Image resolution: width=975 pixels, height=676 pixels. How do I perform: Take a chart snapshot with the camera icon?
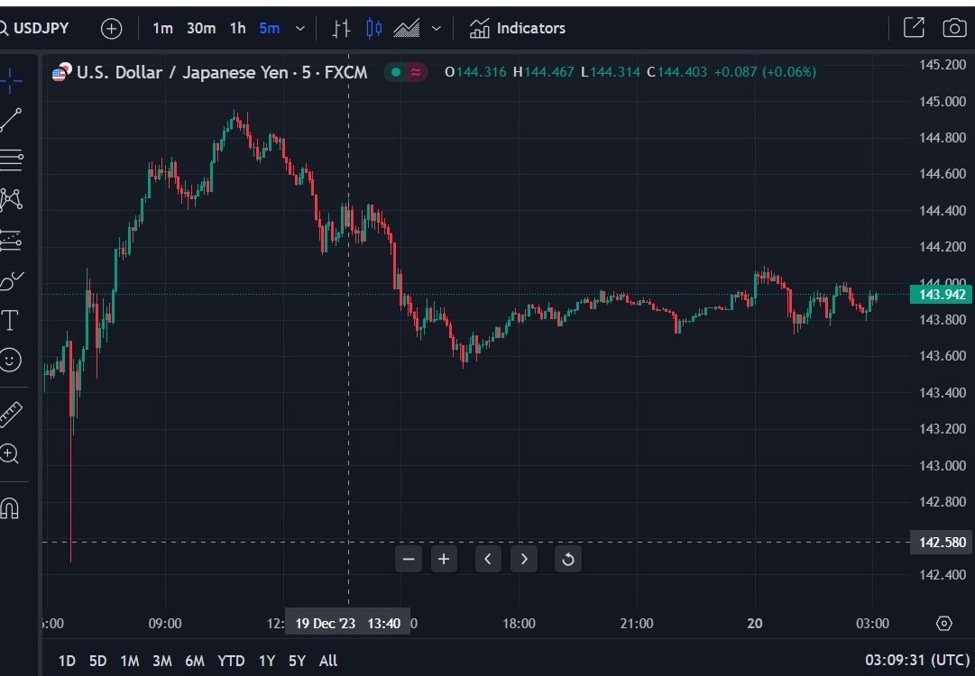[x=954, y=28]
